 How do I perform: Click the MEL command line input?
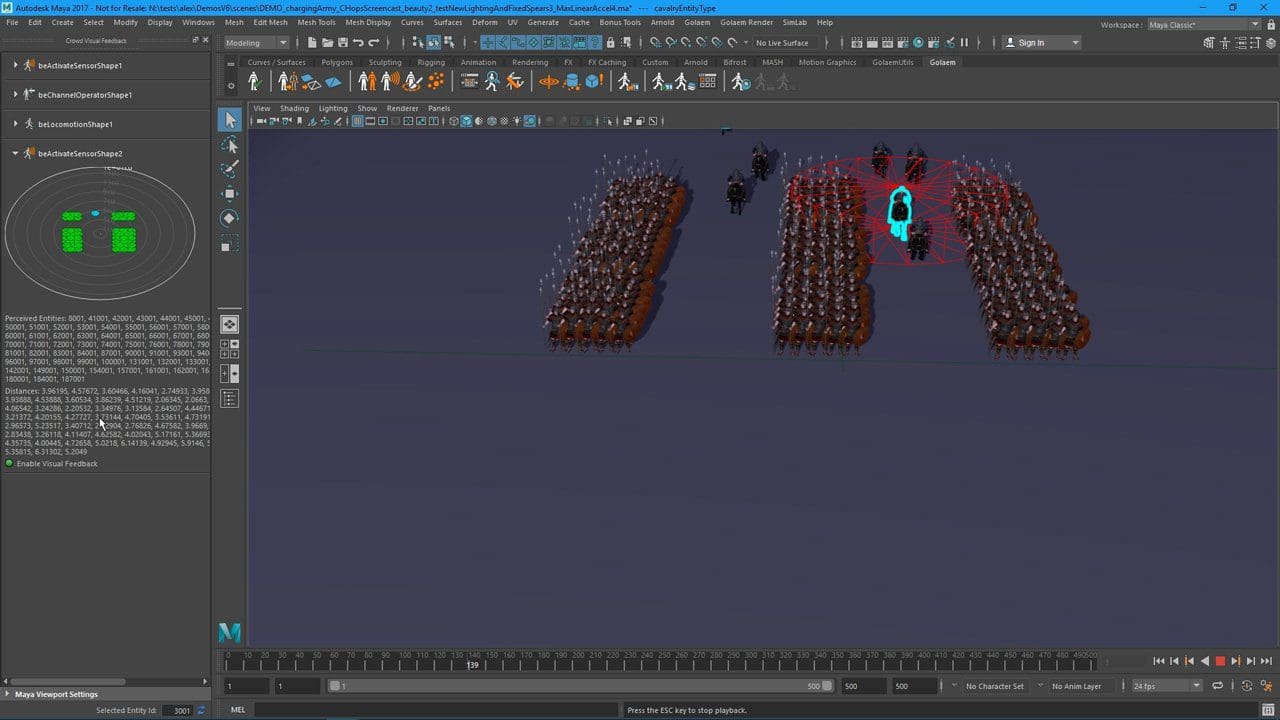[436, 710]
